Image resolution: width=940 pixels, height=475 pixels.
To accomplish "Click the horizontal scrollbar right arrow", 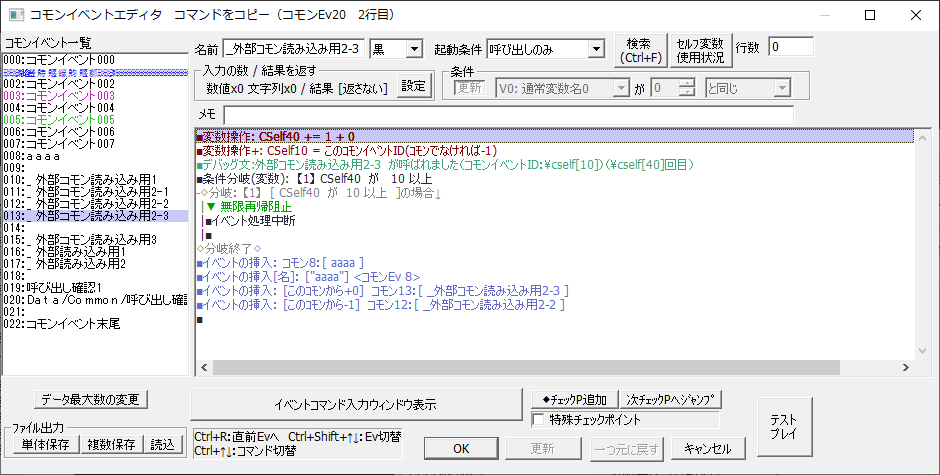I will [x=906, y=367].
